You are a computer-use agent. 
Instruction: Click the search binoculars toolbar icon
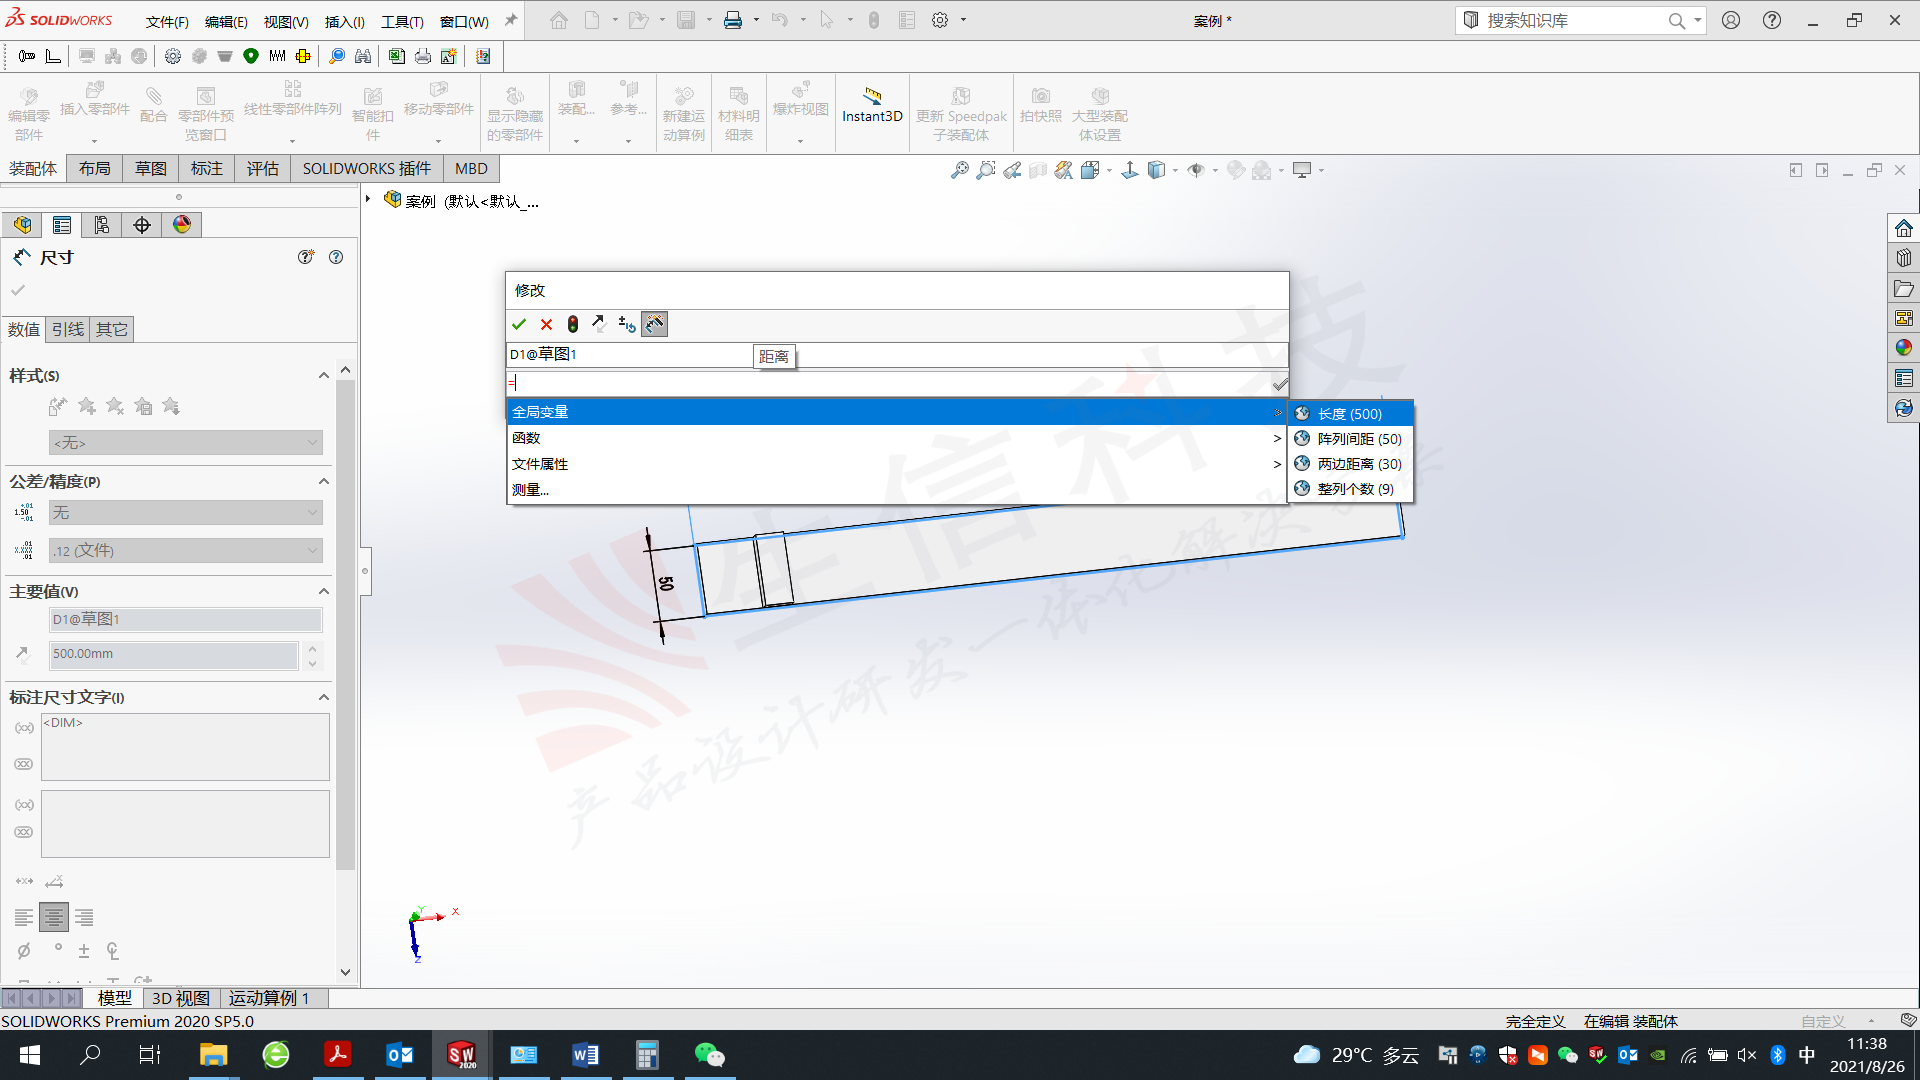(363, 56)
